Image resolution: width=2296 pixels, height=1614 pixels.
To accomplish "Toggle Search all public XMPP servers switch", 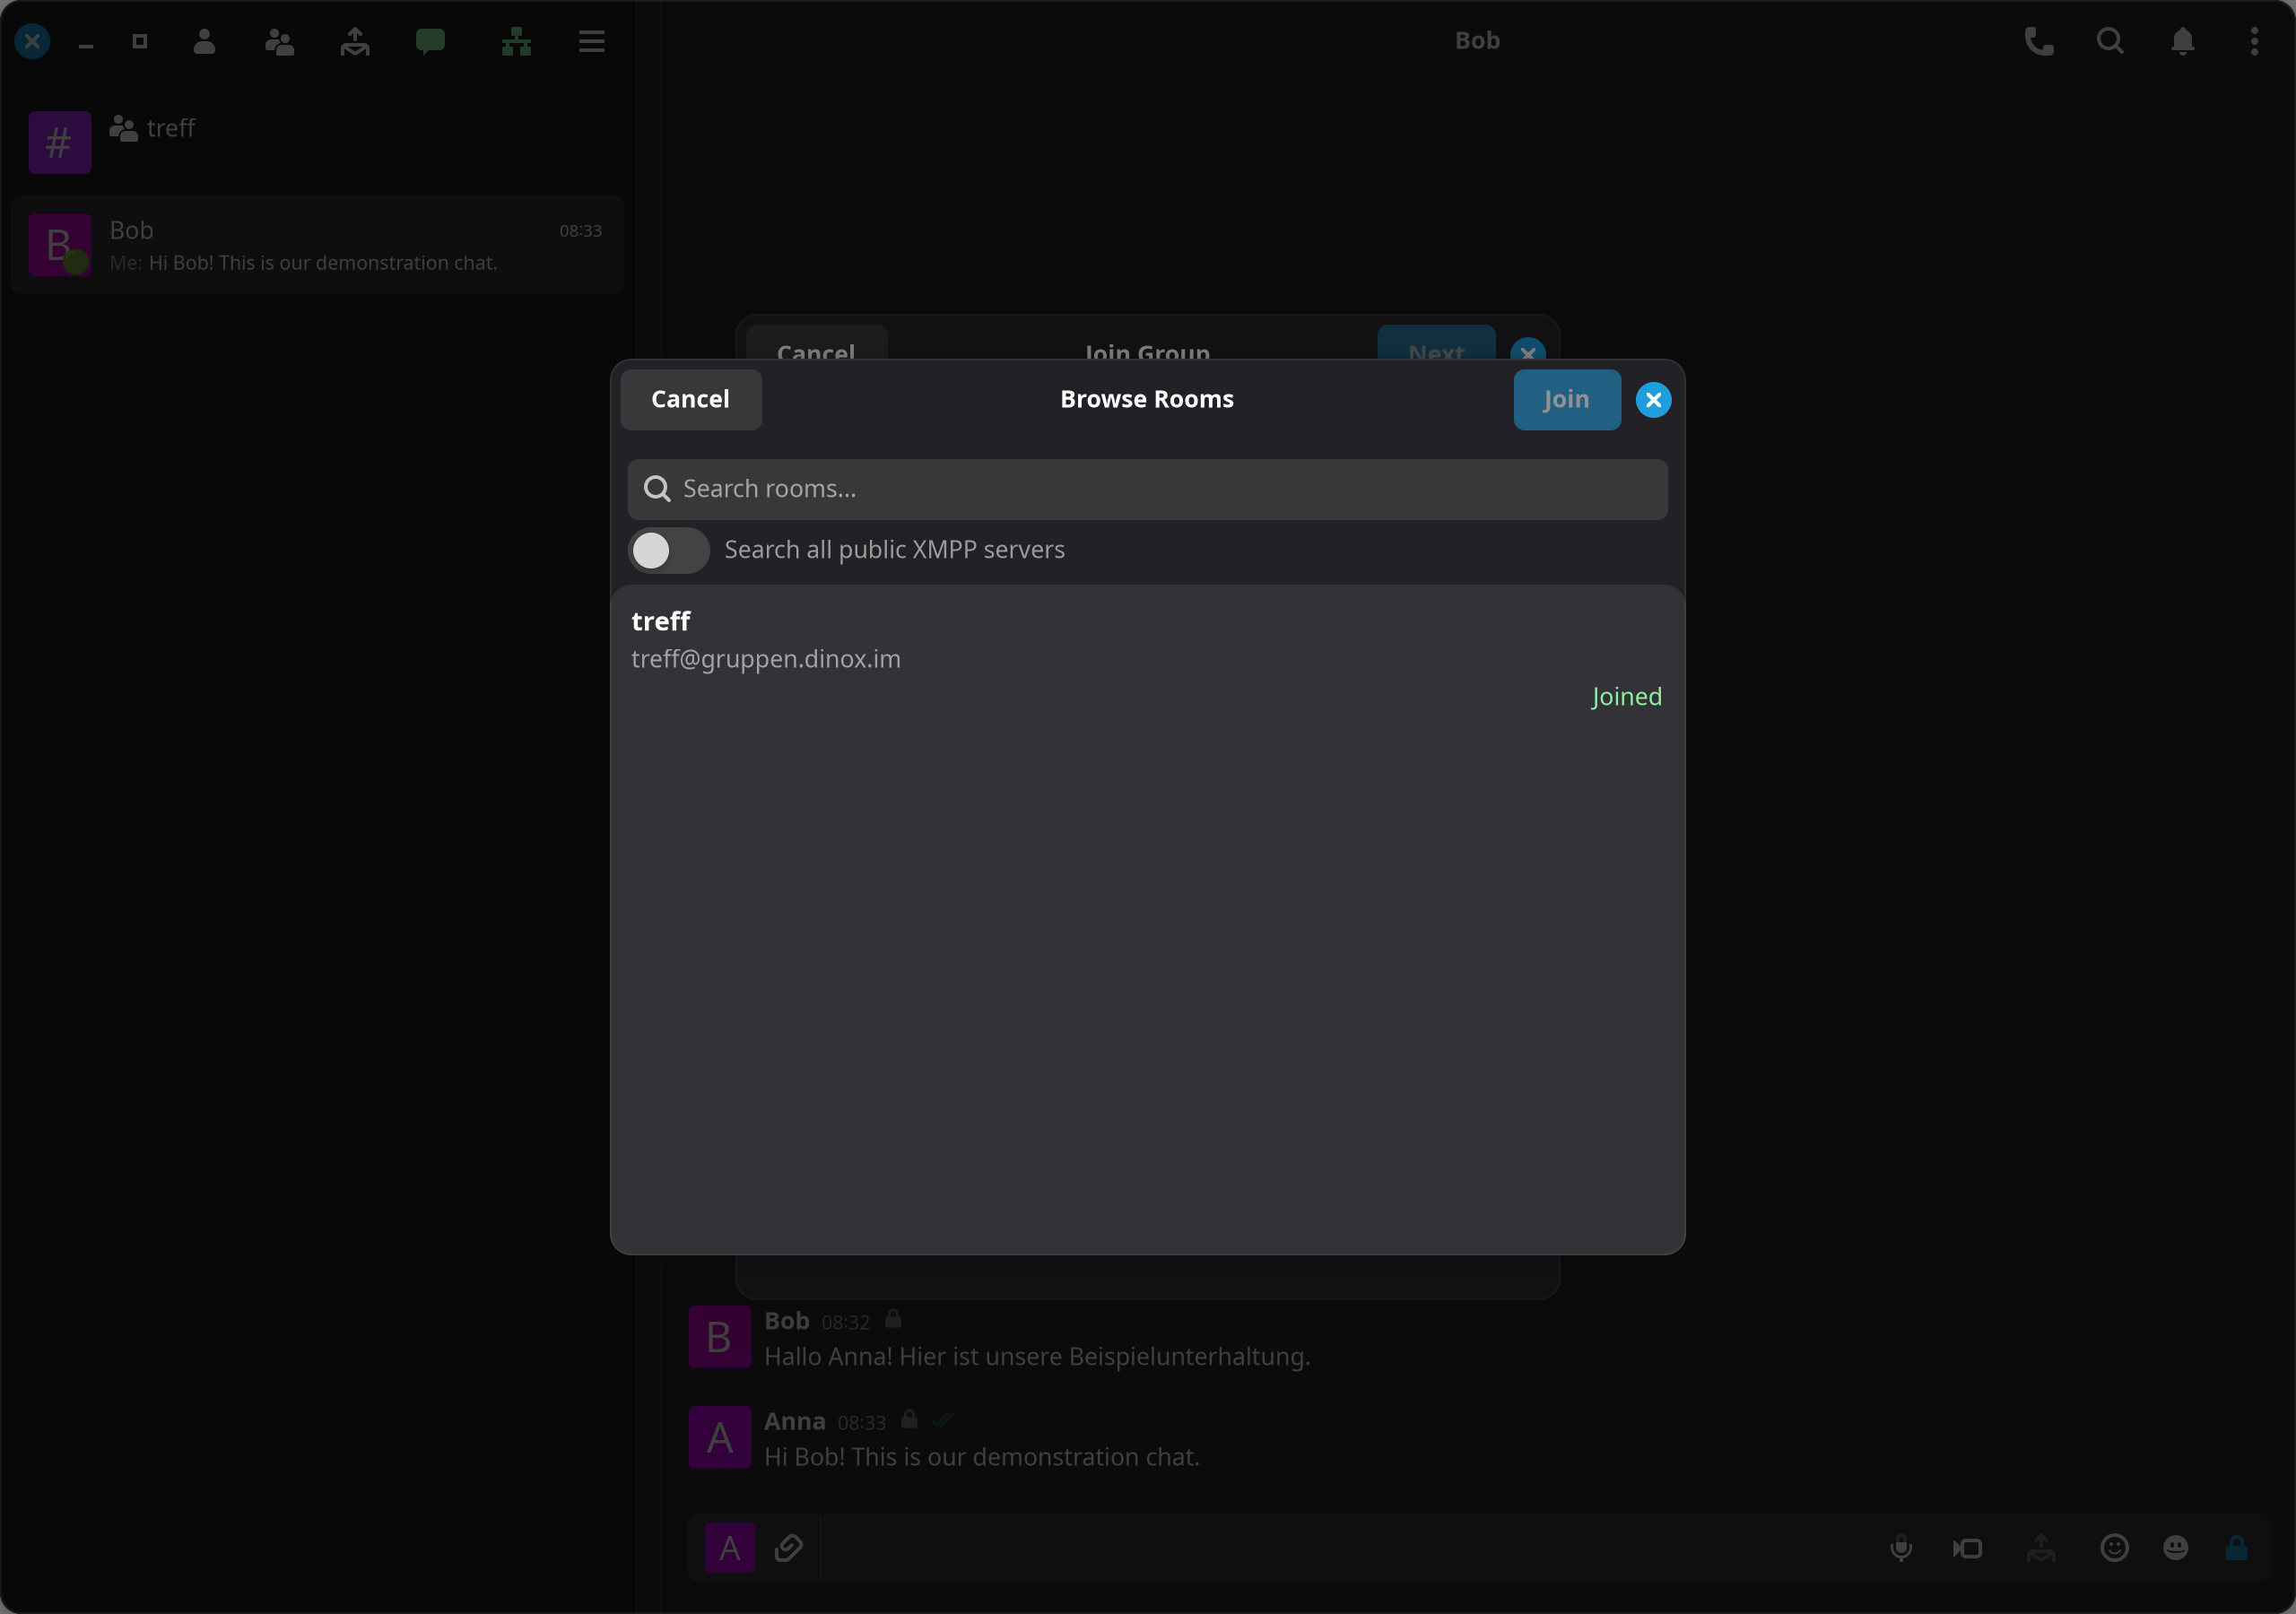I will (669, 550).
